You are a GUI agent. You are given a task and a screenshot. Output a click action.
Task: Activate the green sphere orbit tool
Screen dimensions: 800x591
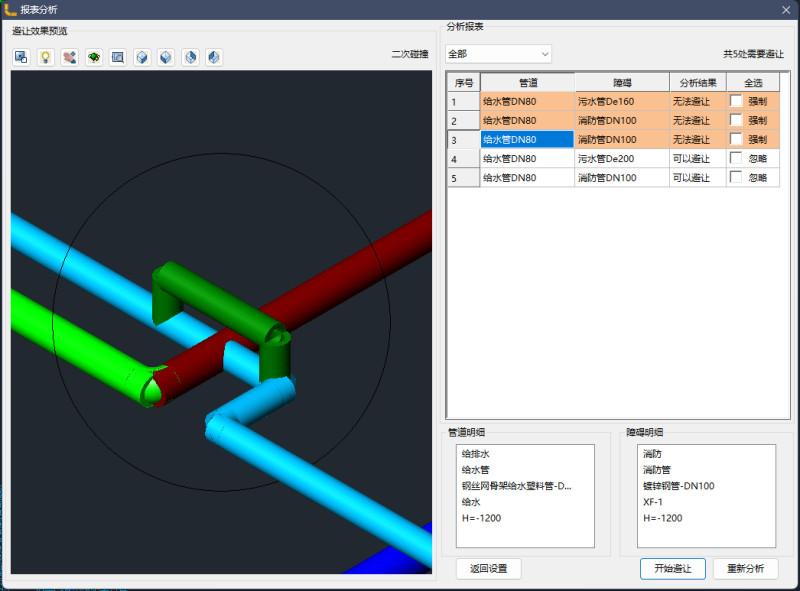(x=94, y=57)
